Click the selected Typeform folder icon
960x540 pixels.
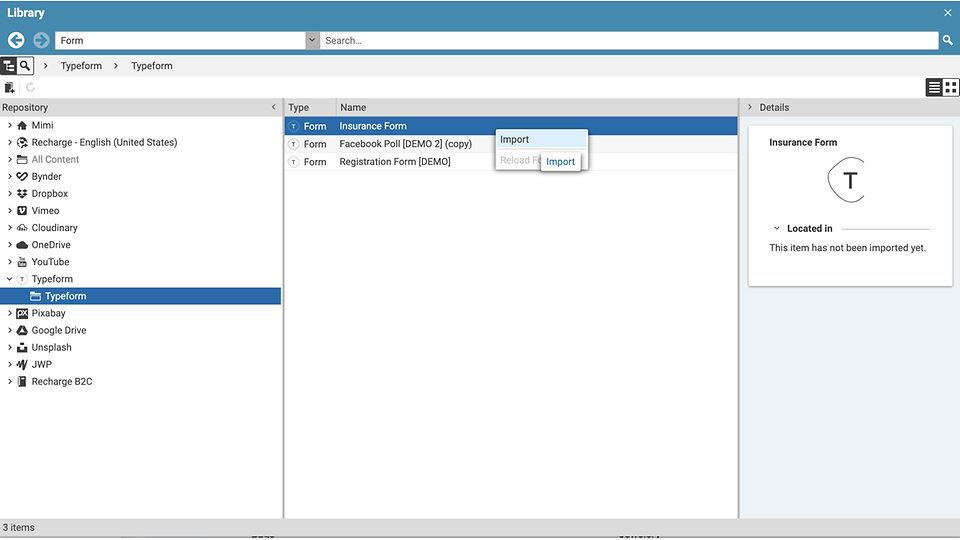click(x=36, y=296)
